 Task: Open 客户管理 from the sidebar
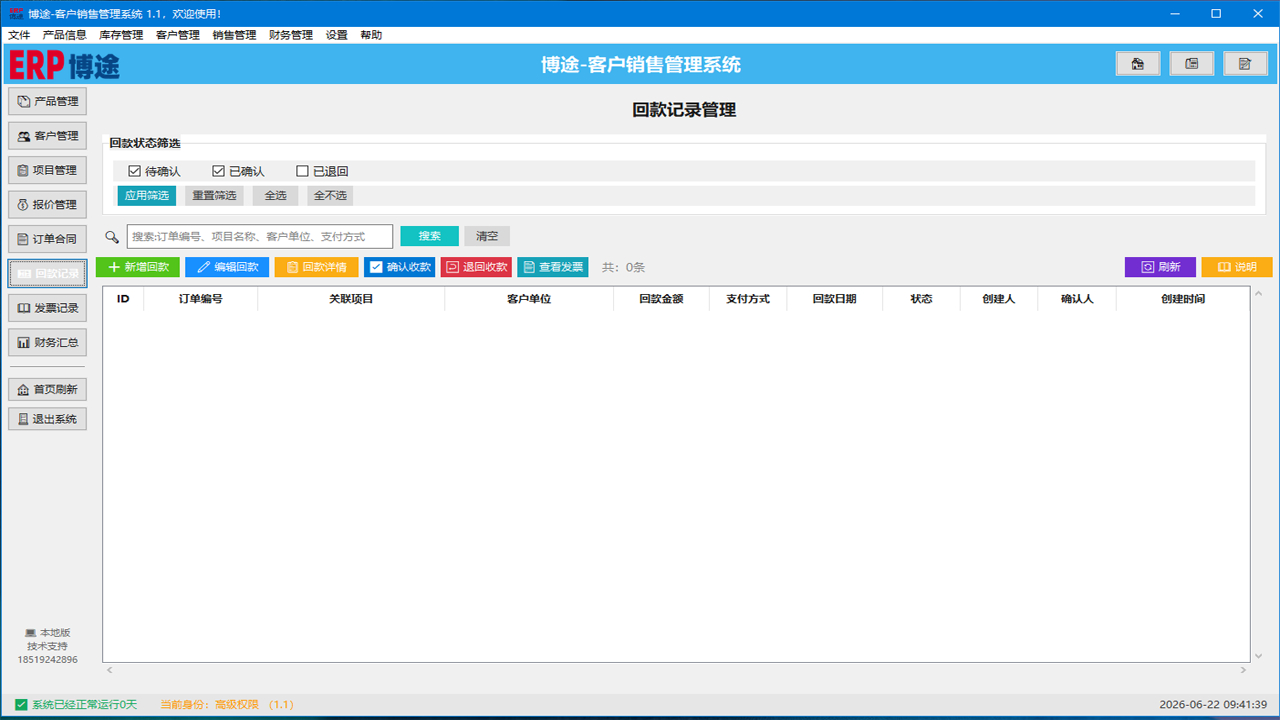[x=47, y=136]
